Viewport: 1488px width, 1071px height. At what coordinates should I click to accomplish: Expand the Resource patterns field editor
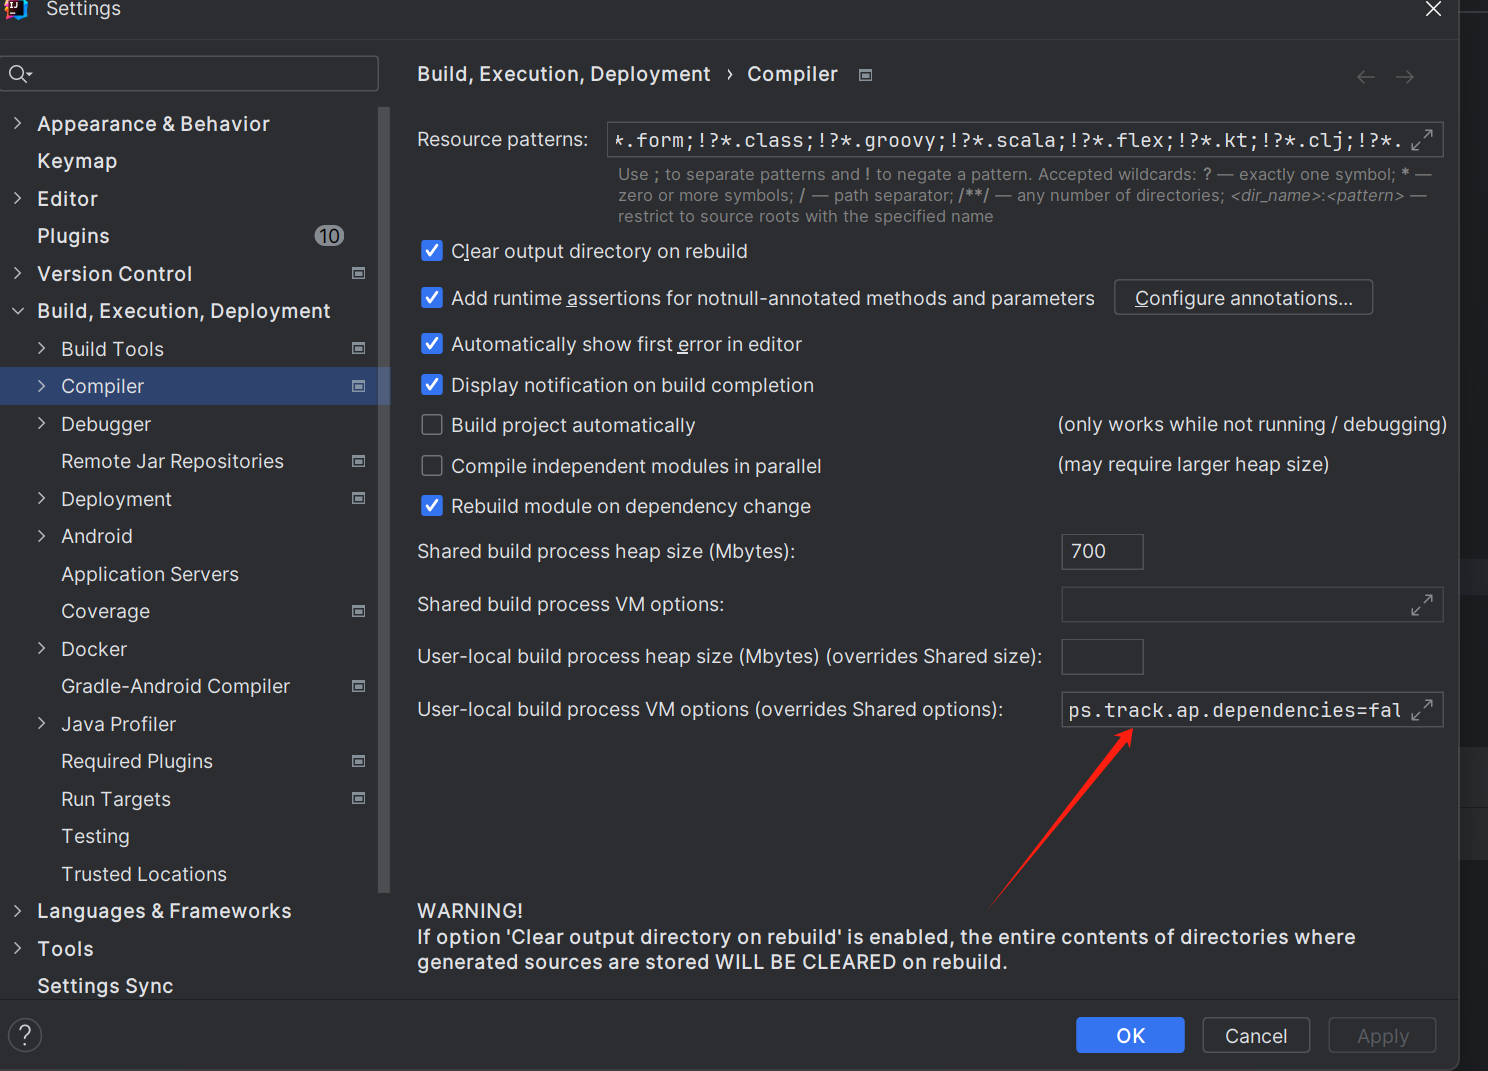pos(1422,140)
